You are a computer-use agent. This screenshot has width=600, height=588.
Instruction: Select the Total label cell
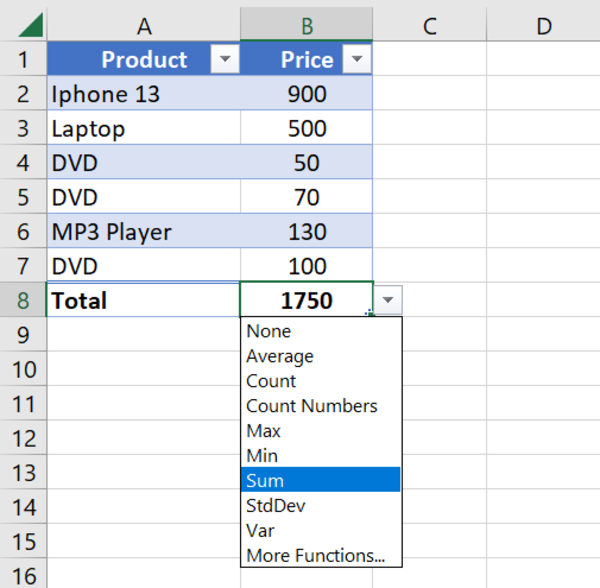pyautogui.click(x=144, y=300)
